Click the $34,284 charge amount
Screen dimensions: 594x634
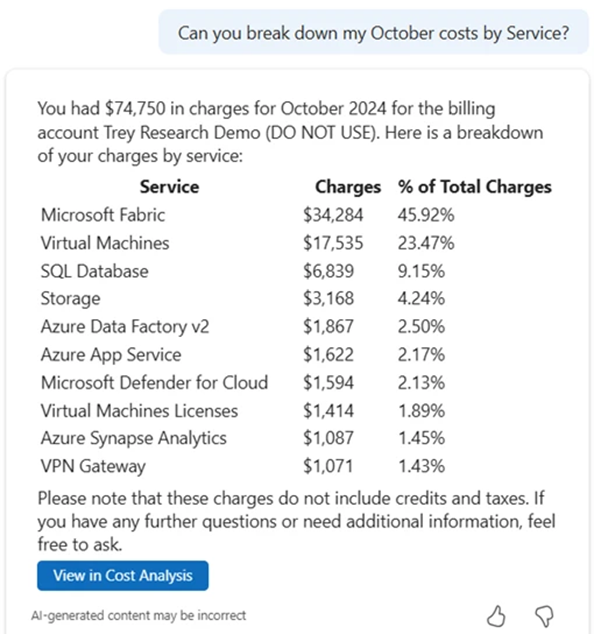point(333,215)
